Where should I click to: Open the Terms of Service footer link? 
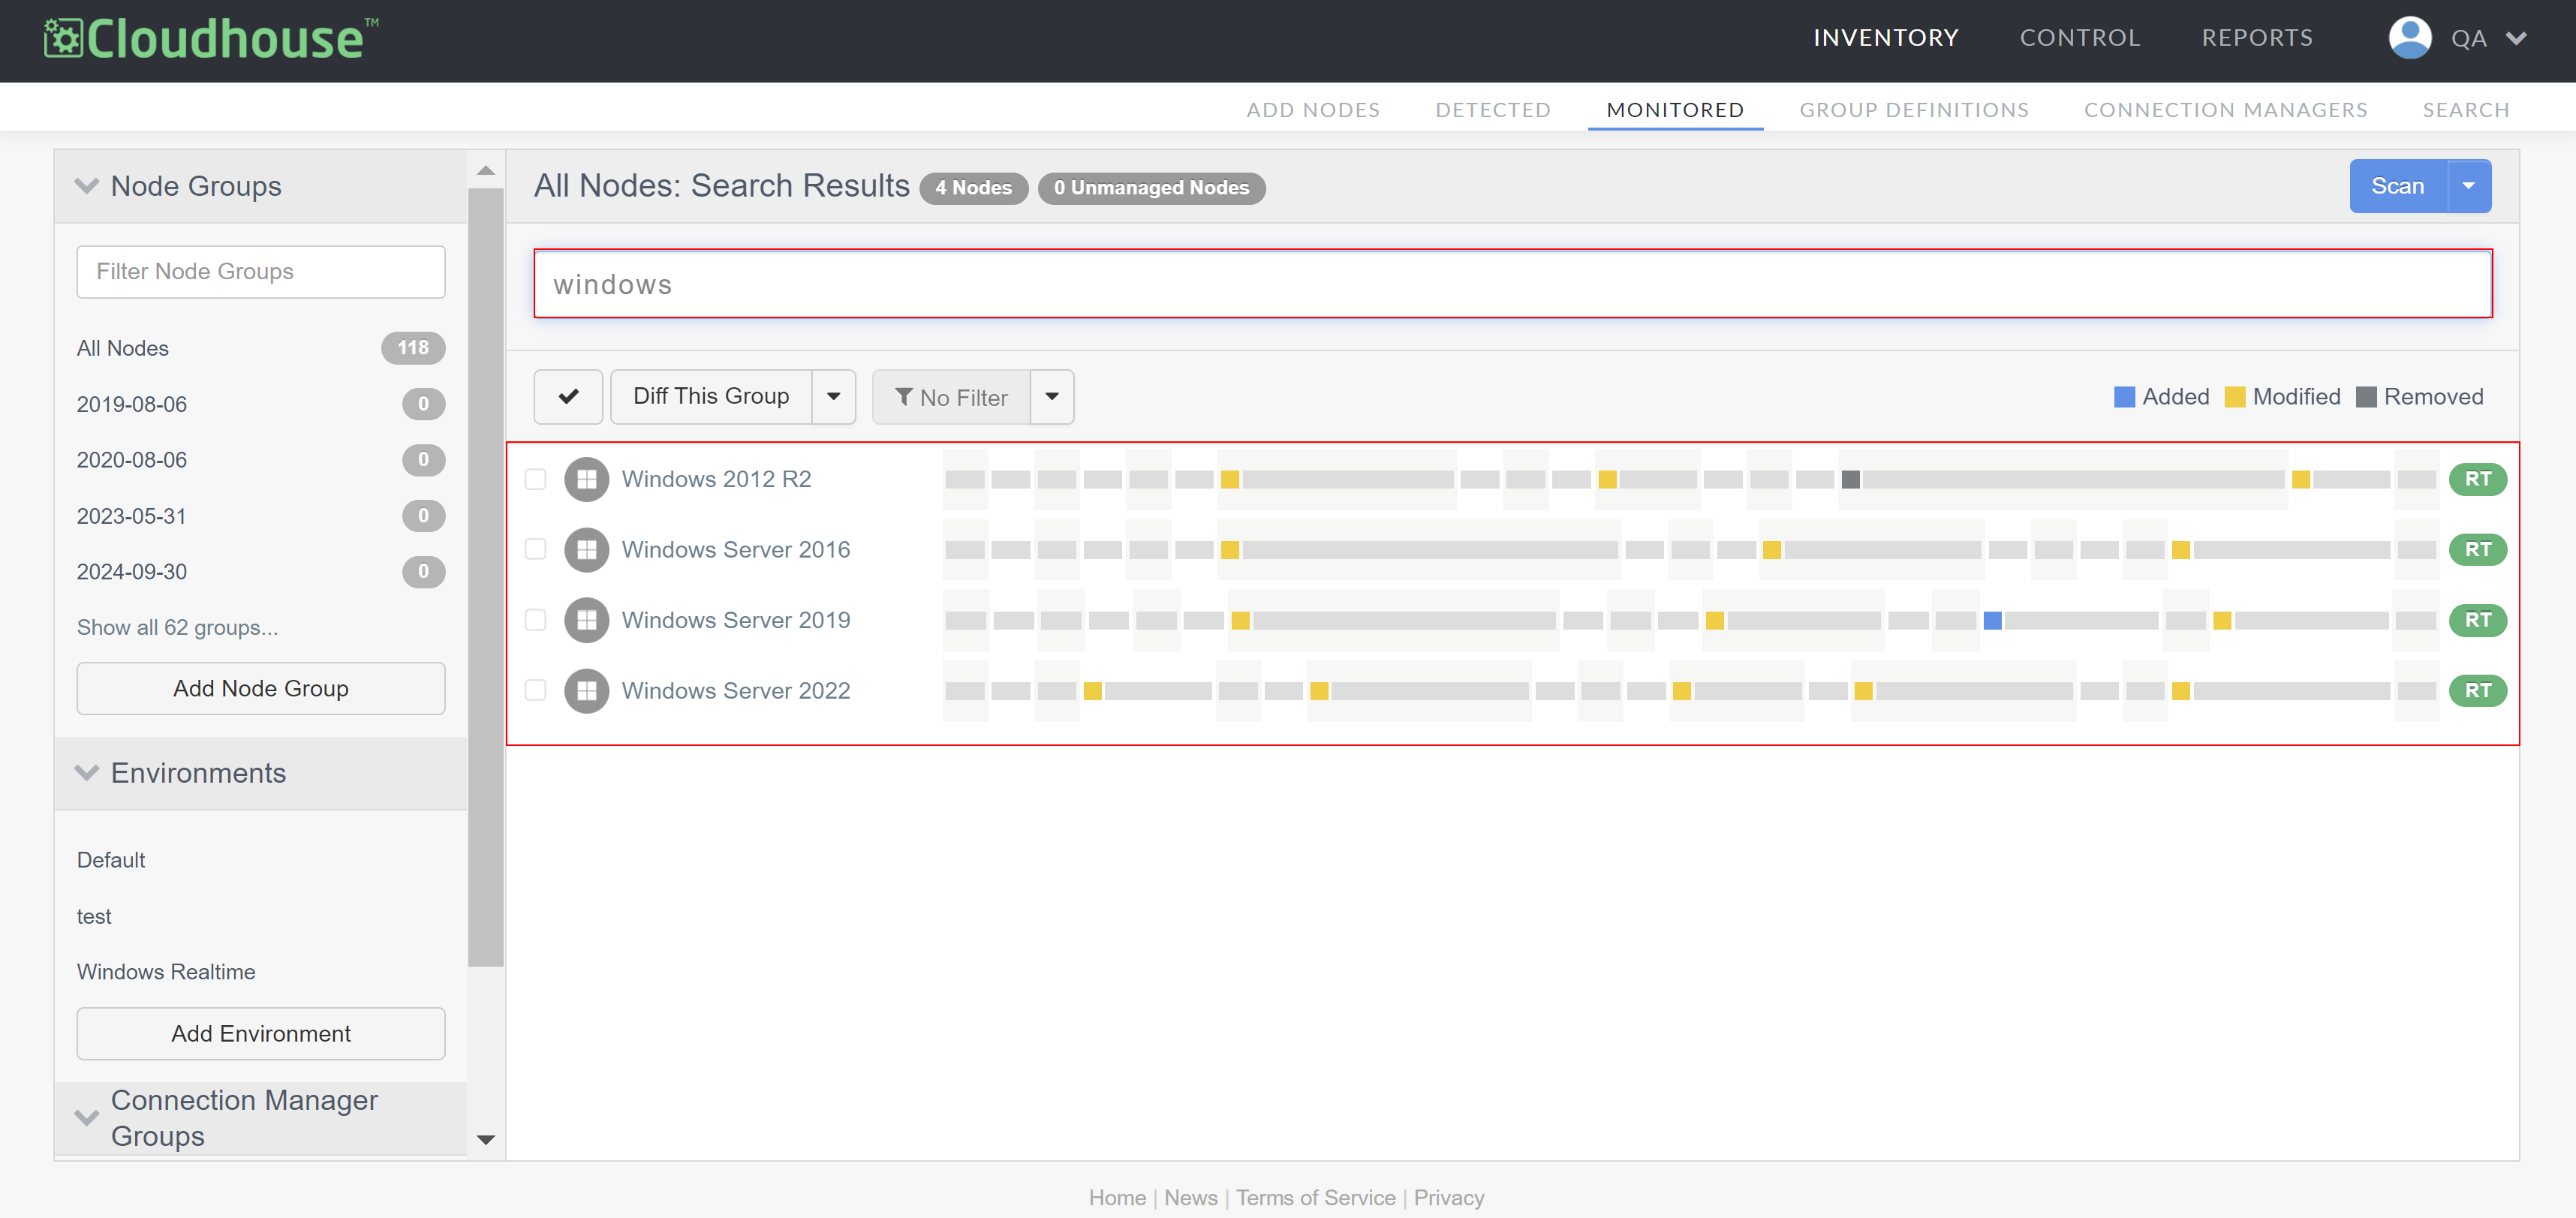(x=1316, y=1197)
